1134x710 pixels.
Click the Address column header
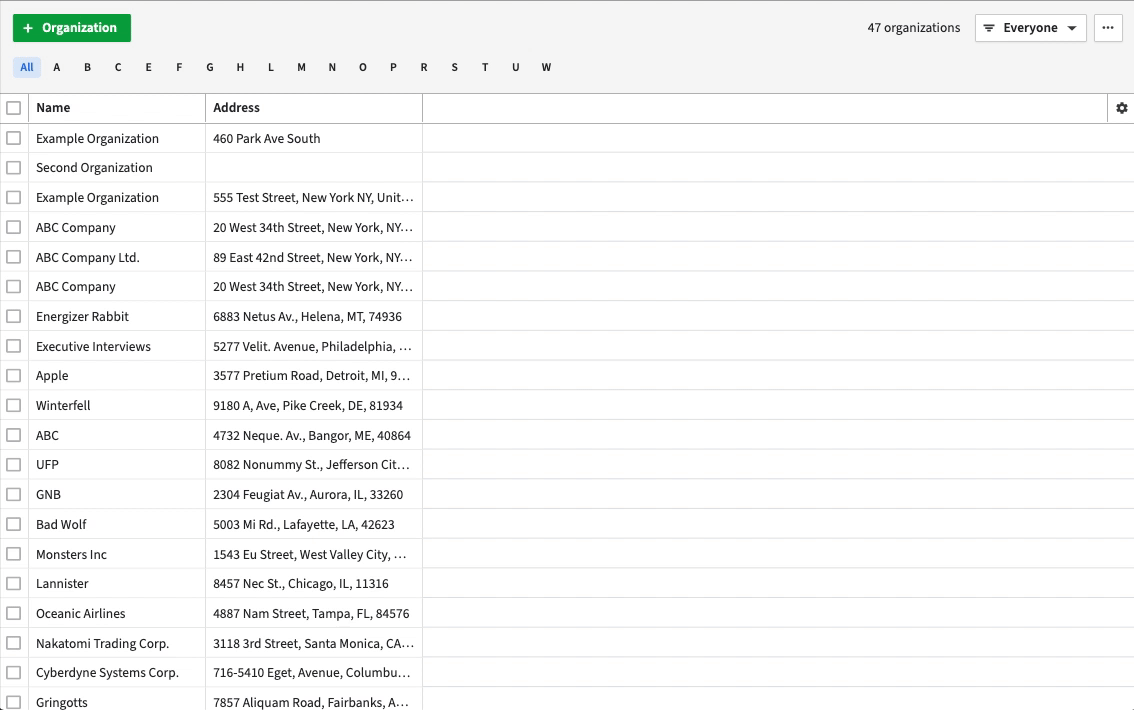coord(236,108)
